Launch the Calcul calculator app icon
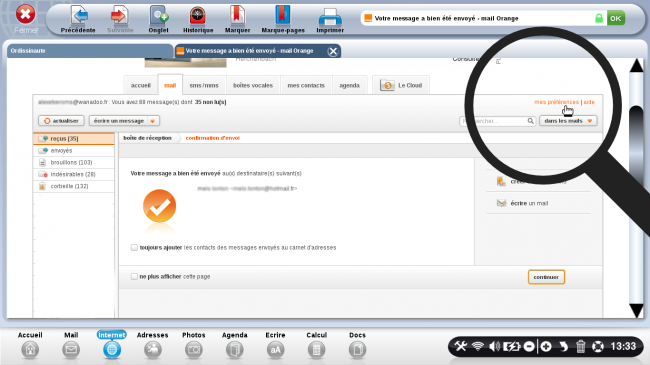The width and height of the screenshot is (650, 365). (x=316, y=350)
